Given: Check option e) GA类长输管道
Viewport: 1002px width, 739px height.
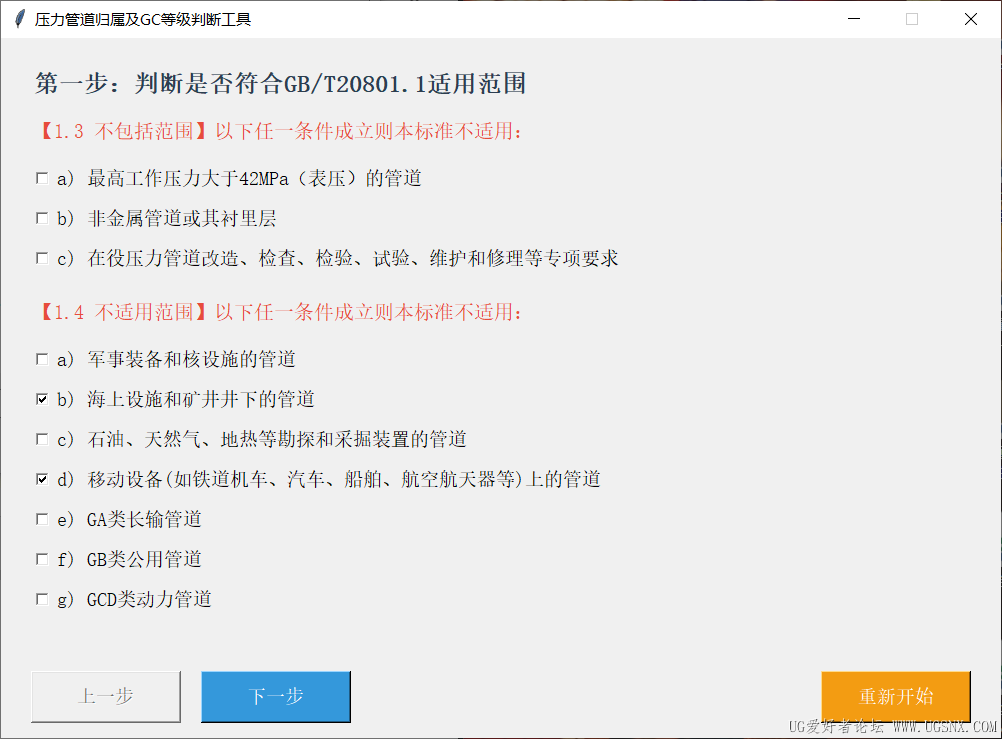Looking at the screenshot, I should coord(42,519).
